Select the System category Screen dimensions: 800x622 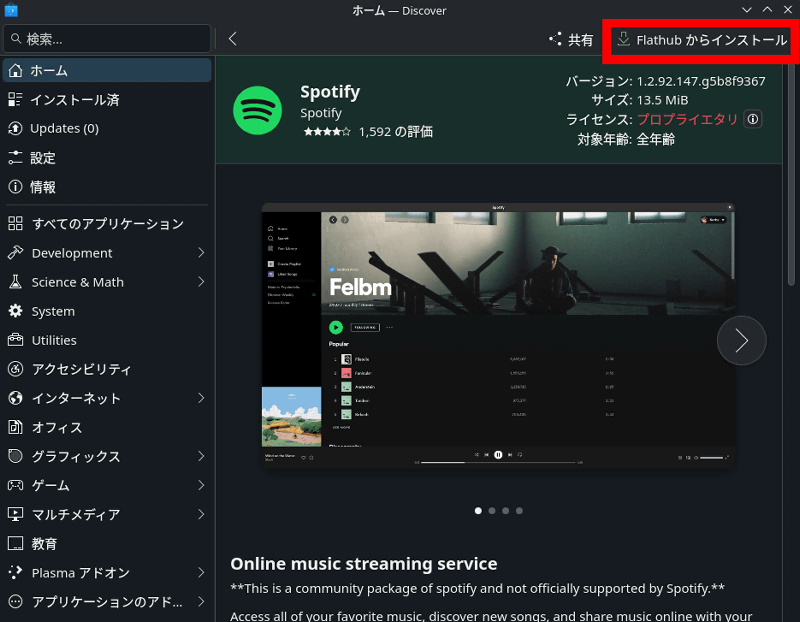[x=107, y=311]
